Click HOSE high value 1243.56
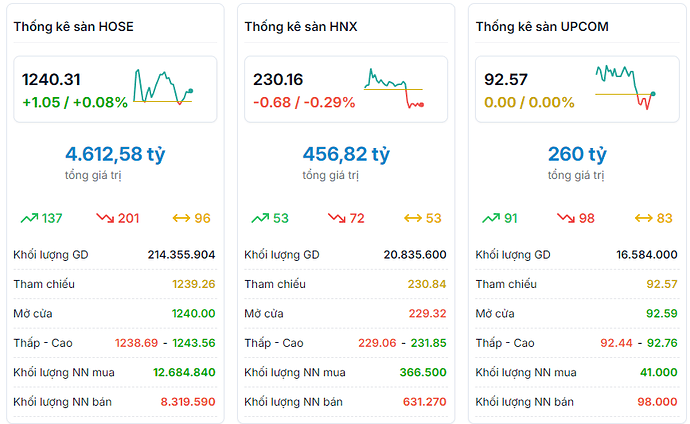690x424 pixels. coord(194,343)
